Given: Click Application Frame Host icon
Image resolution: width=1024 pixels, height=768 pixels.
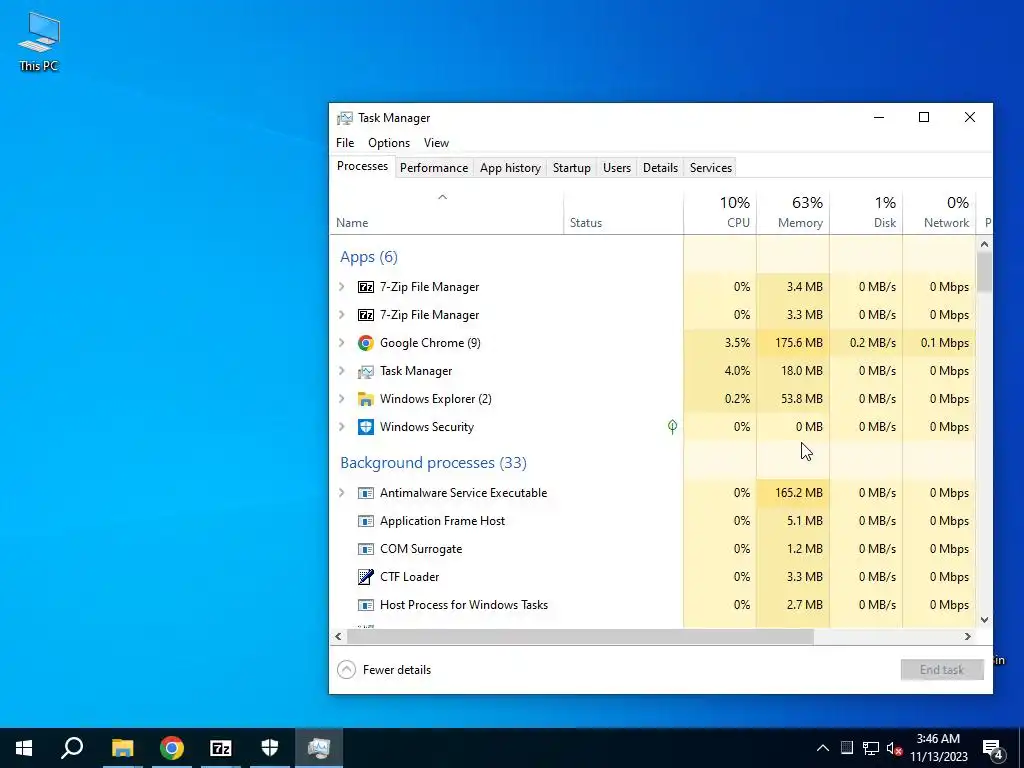Looking at the screenshot, I should (366, 521).
